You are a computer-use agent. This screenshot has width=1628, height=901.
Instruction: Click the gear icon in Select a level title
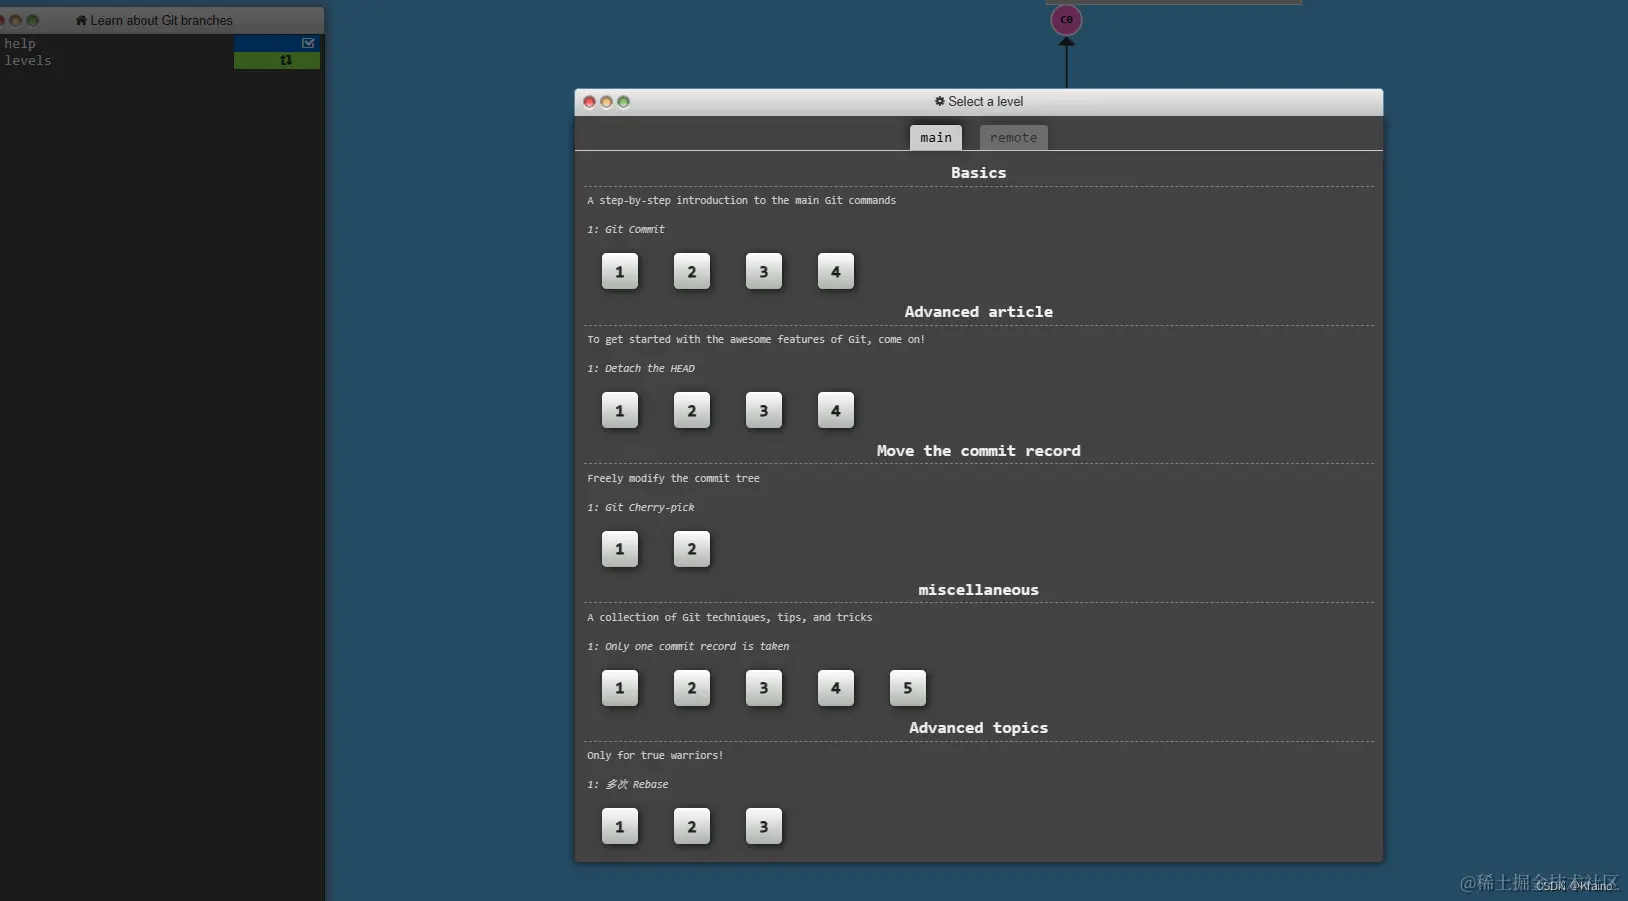tap(940, 101)
